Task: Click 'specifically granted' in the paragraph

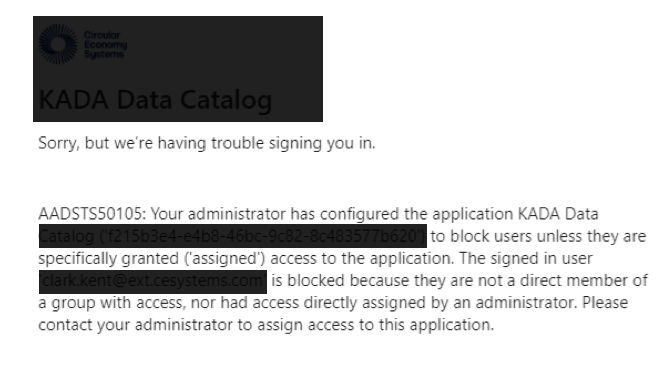Action: click(x=109, y=259)
